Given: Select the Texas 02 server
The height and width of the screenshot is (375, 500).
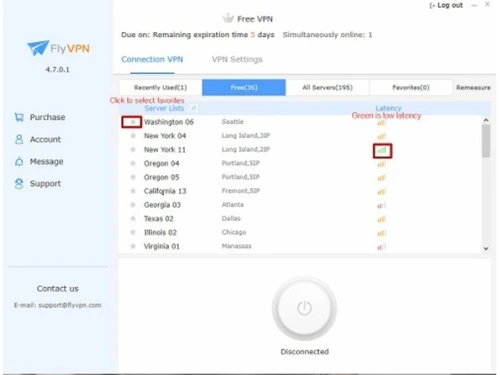Looking at the screenshot, I should pyautogui.click(x=159, y=219).
